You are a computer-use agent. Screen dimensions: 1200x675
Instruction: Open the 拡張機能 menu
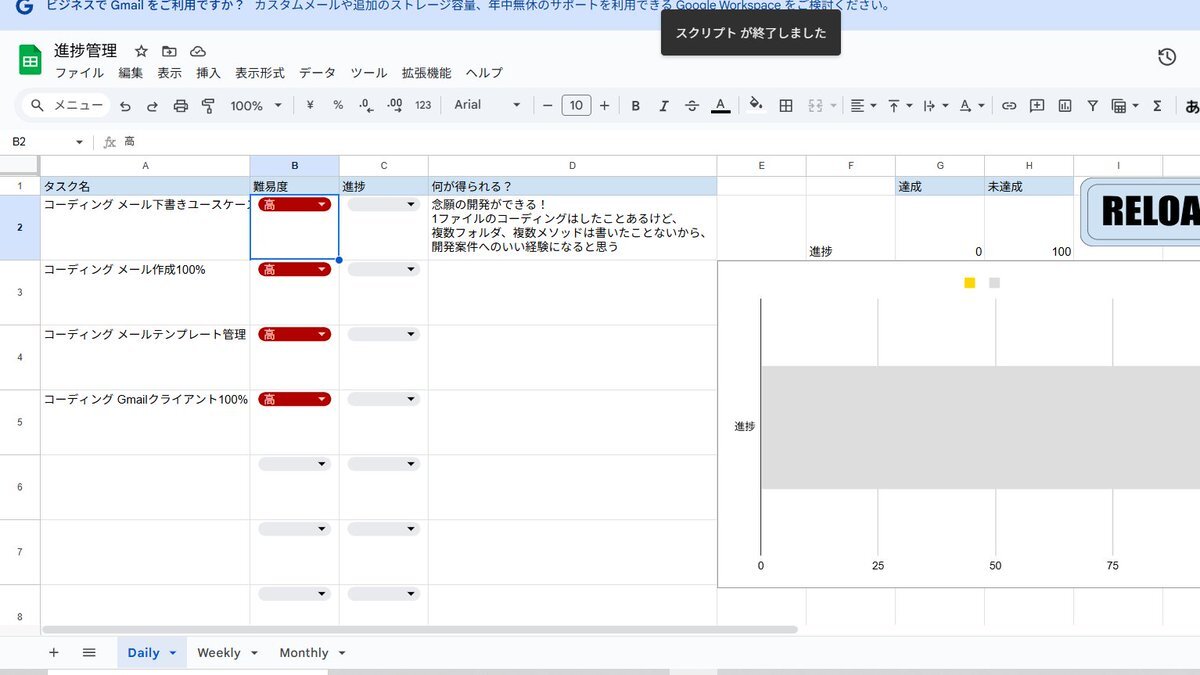click(x=426, y=73)
